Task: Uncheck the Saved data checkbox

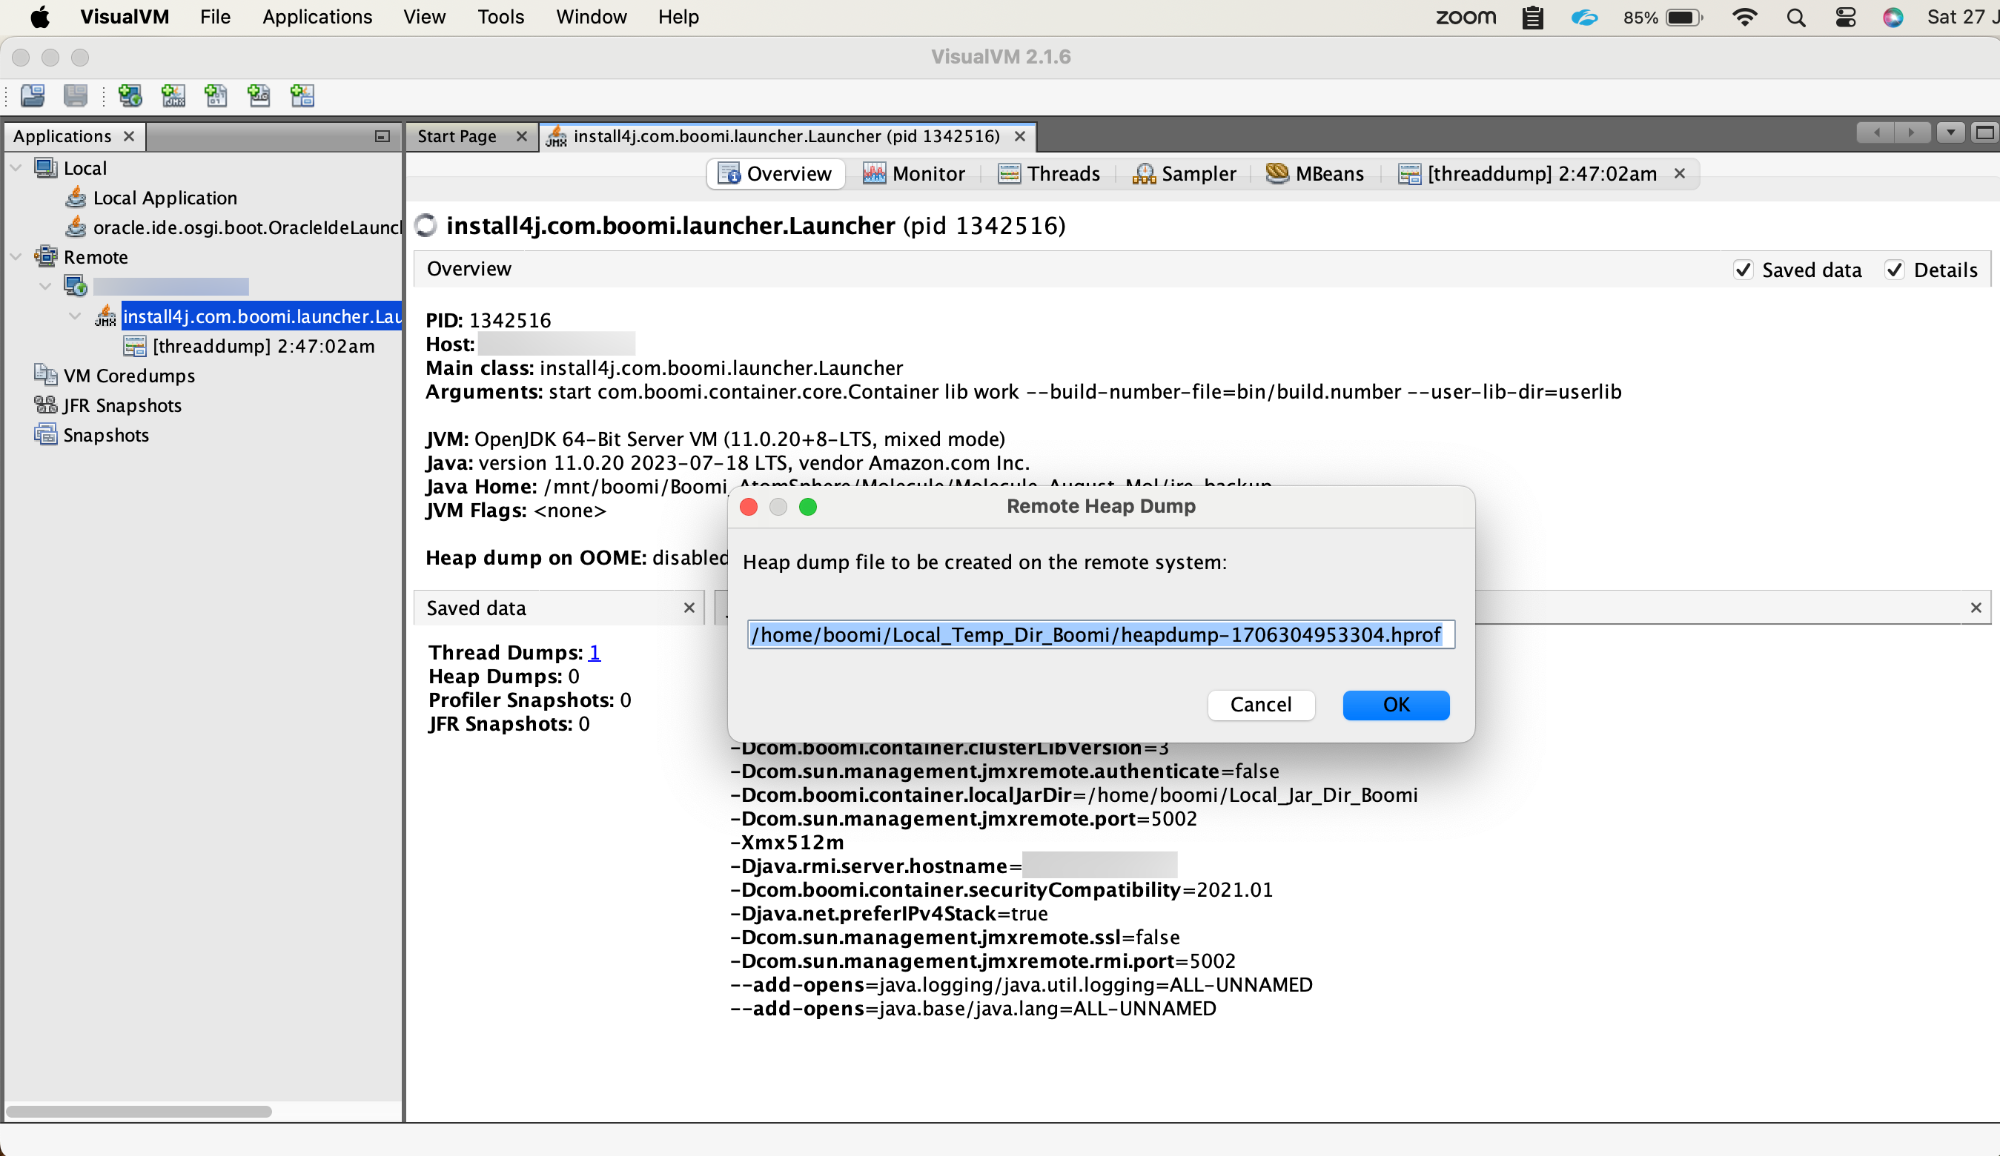Action: (1744, 269)
